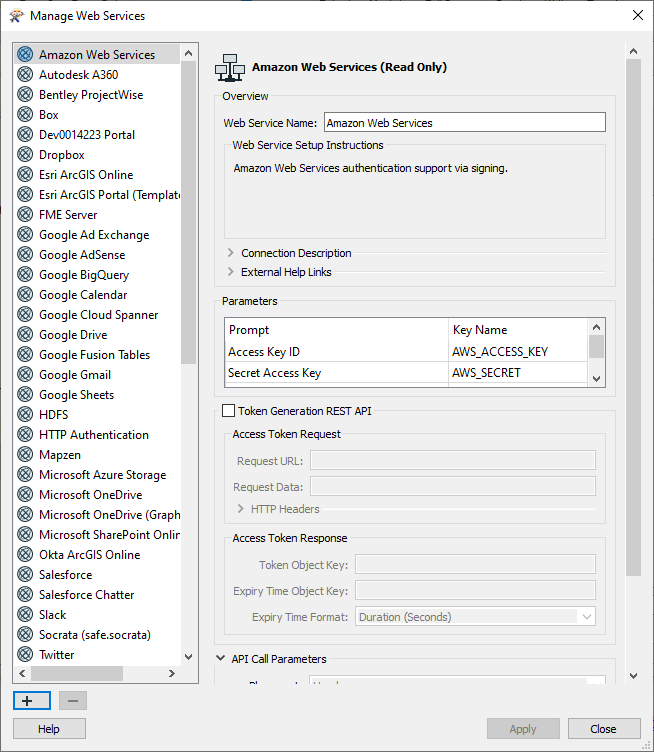Click the FME Server service icon
The image size is (654, 752).
click(25, 214)
